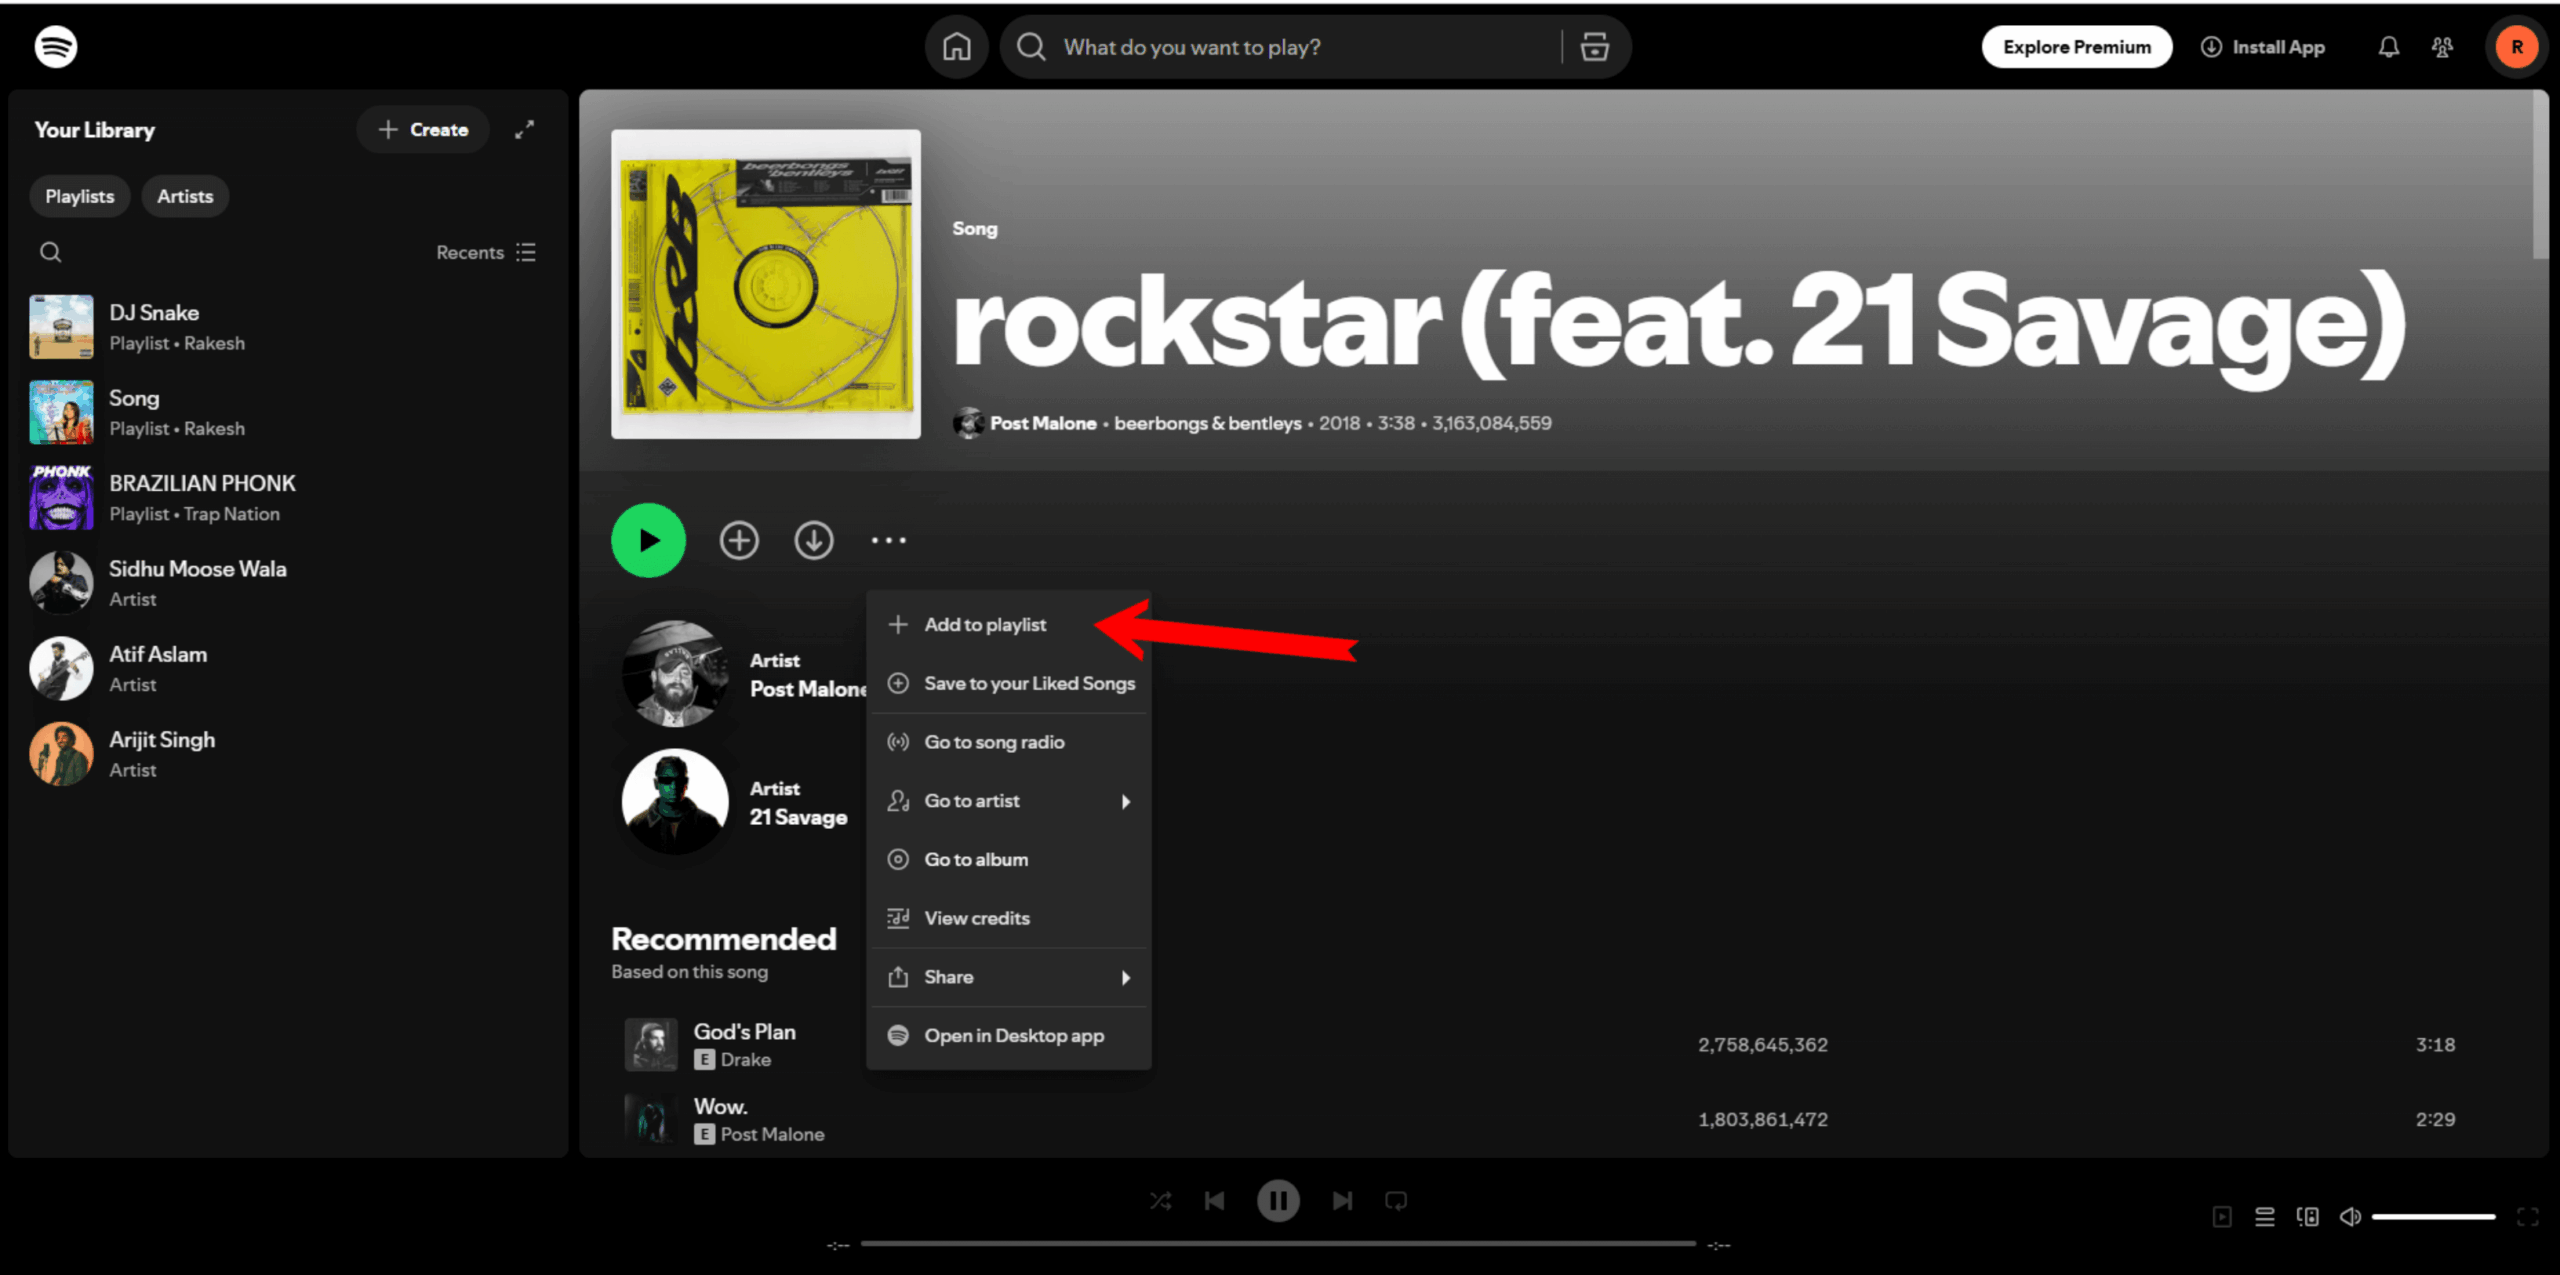Mute the volume speaker icon

(2350, 1217)
